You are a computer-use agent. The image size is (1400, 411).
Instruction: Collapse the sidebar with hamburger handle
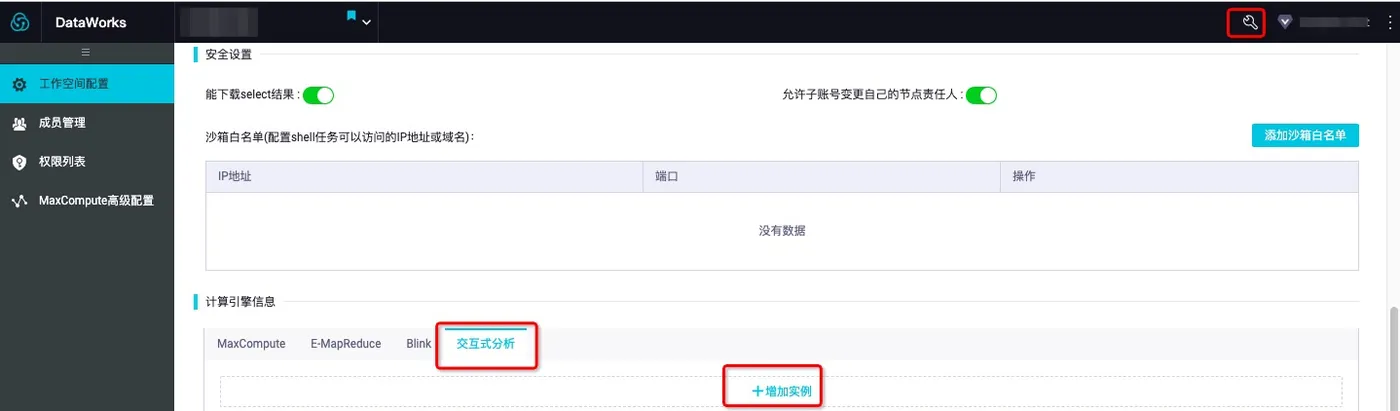coord(86,52)
